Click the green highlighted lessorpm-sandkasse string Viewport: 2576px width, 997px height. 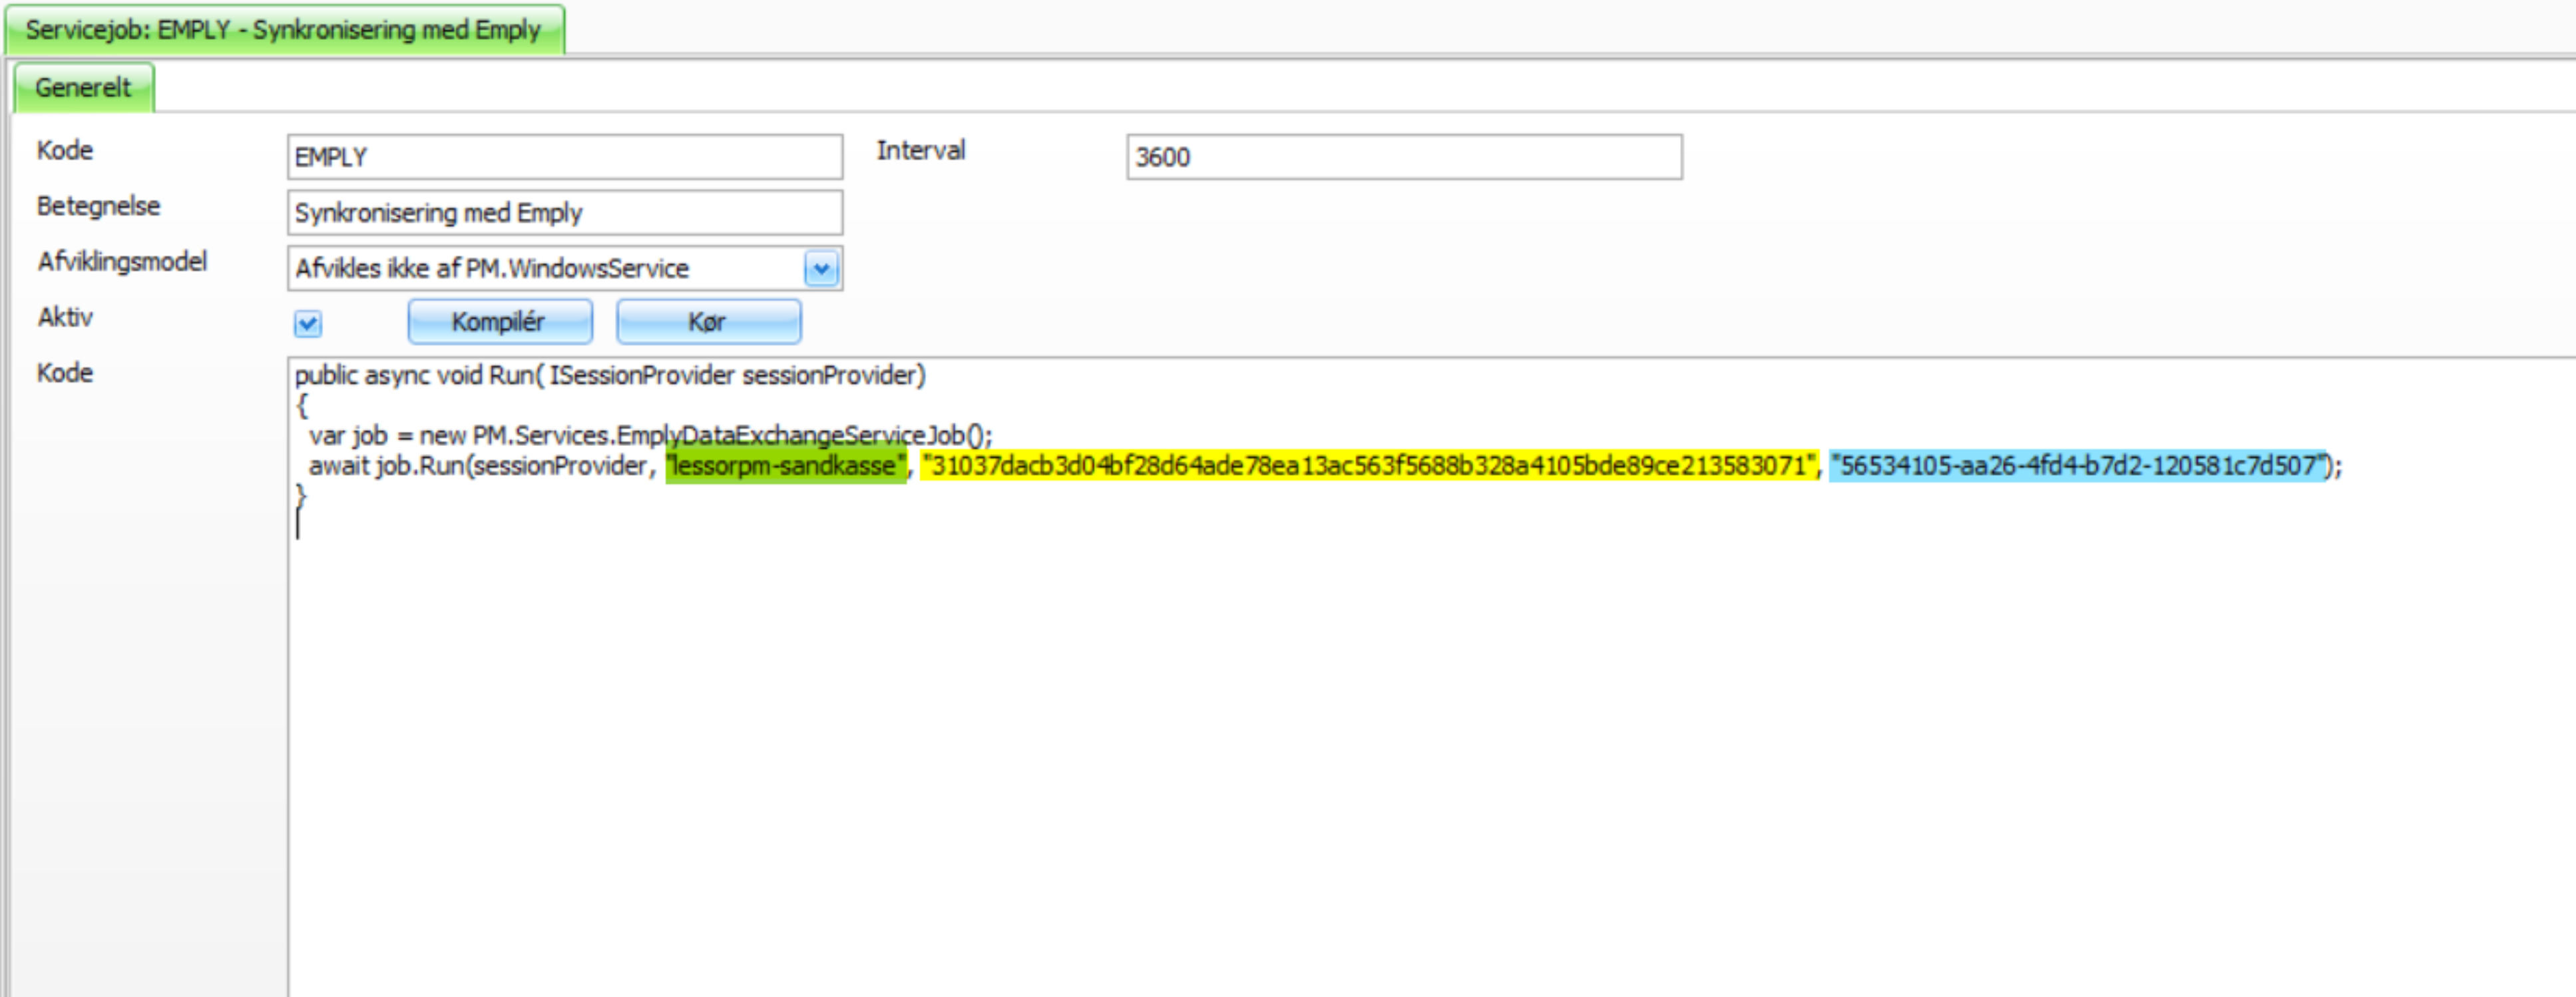(x=785, y=466)
